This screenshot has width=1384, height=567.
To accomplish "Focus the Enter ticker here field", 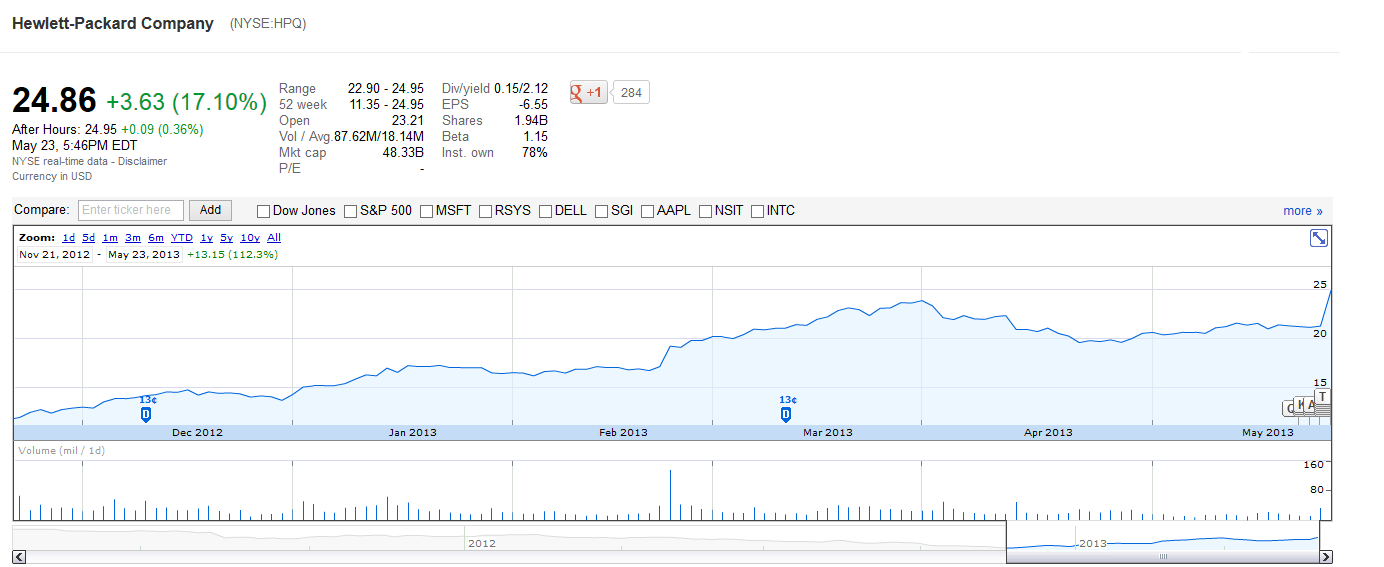I will click(x=131, y=210).
